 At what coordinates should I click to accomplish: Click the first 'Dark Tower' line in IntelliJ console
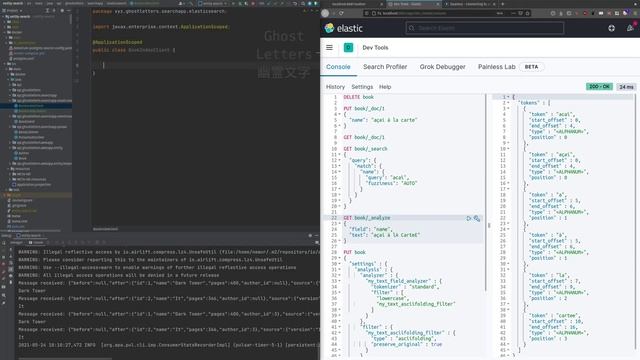[32, 291]
